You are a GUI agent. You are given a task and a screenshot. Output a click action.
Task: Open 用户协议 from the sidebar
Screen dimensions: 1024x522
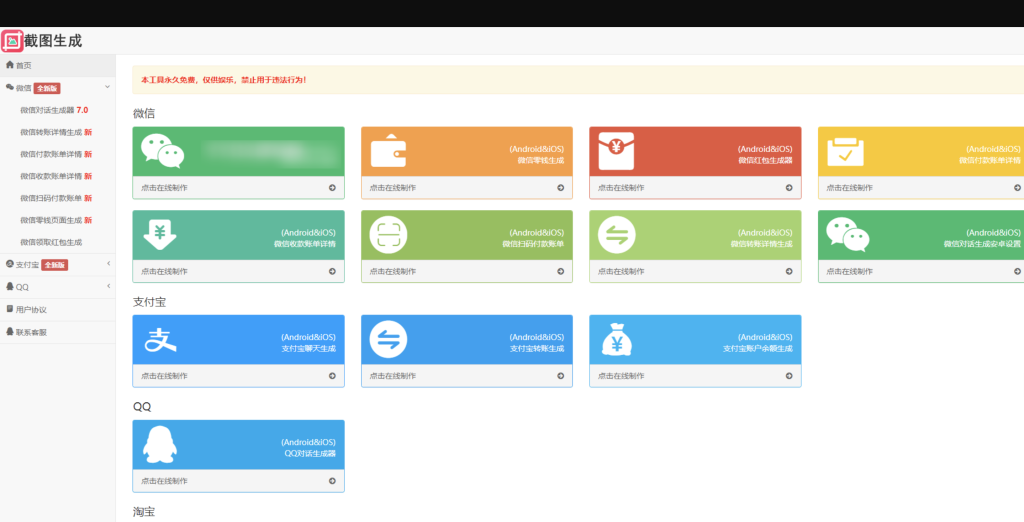(x=31, y=309)
